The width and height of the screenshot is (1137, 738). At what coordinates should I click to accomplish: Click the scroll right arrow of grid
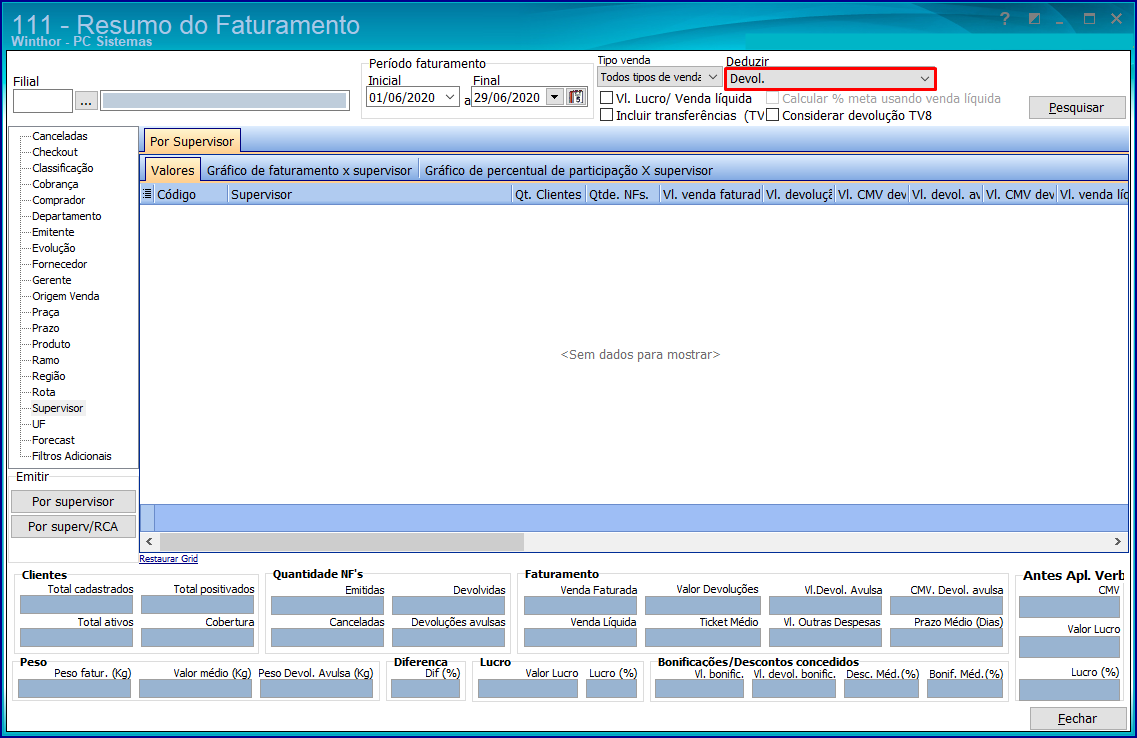point(1117,542)
